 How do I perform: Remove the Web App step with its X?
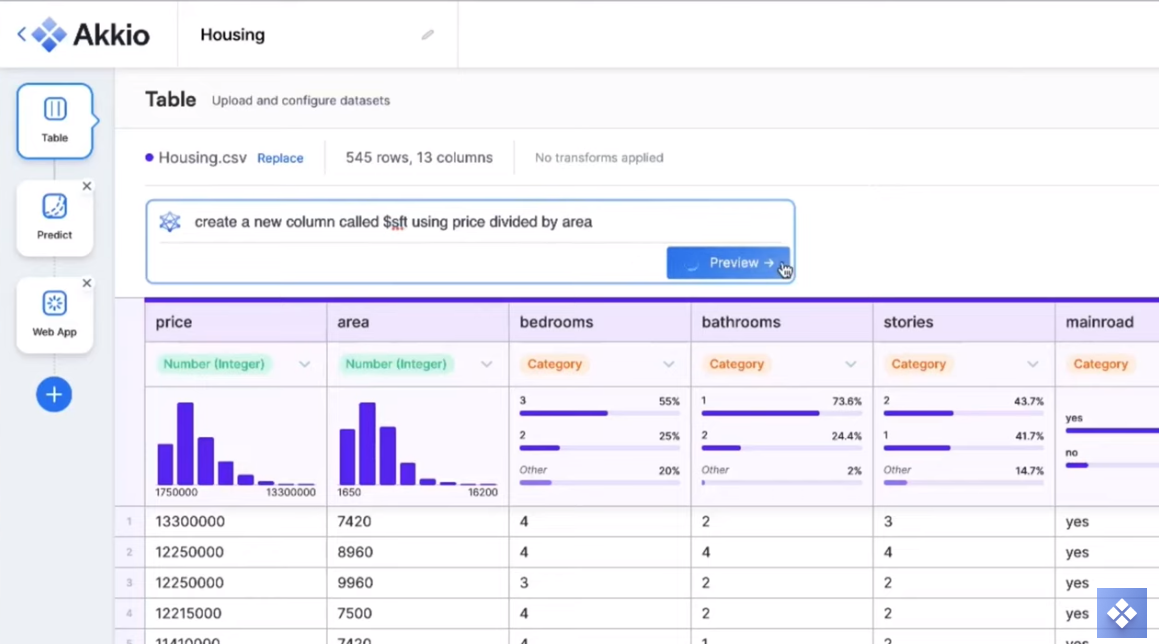[x=86, y=283]
